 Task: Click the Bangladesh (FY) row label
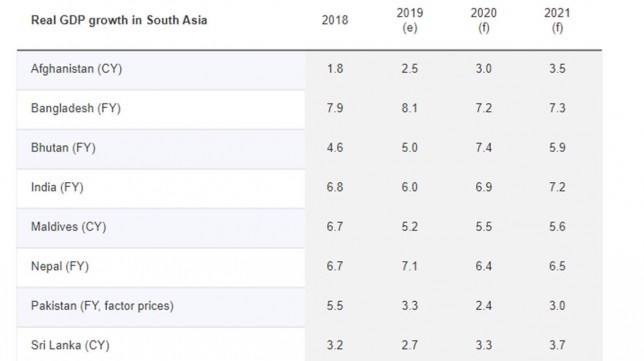click(76, 108)
